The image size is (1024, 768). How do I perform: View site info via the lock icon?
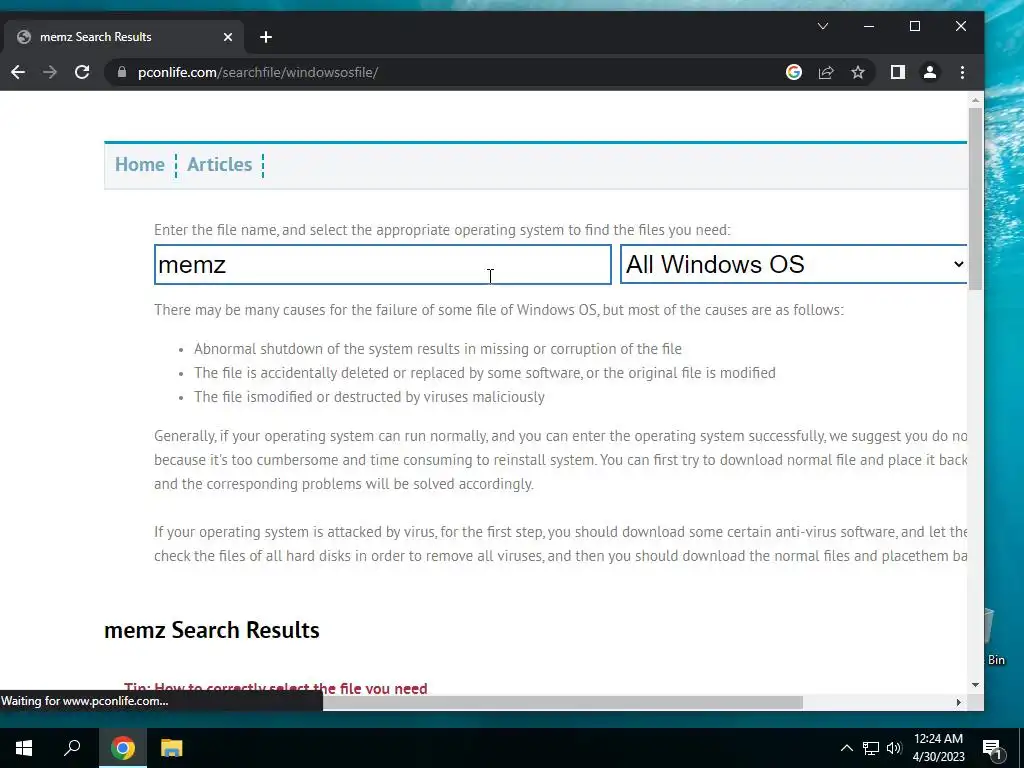pyautogui.click(x=121, y=72)
